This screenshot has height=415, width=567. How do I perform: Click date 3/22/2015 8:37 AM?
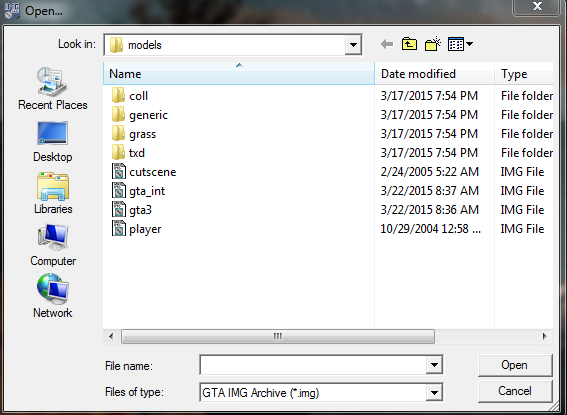click(430, 191)
